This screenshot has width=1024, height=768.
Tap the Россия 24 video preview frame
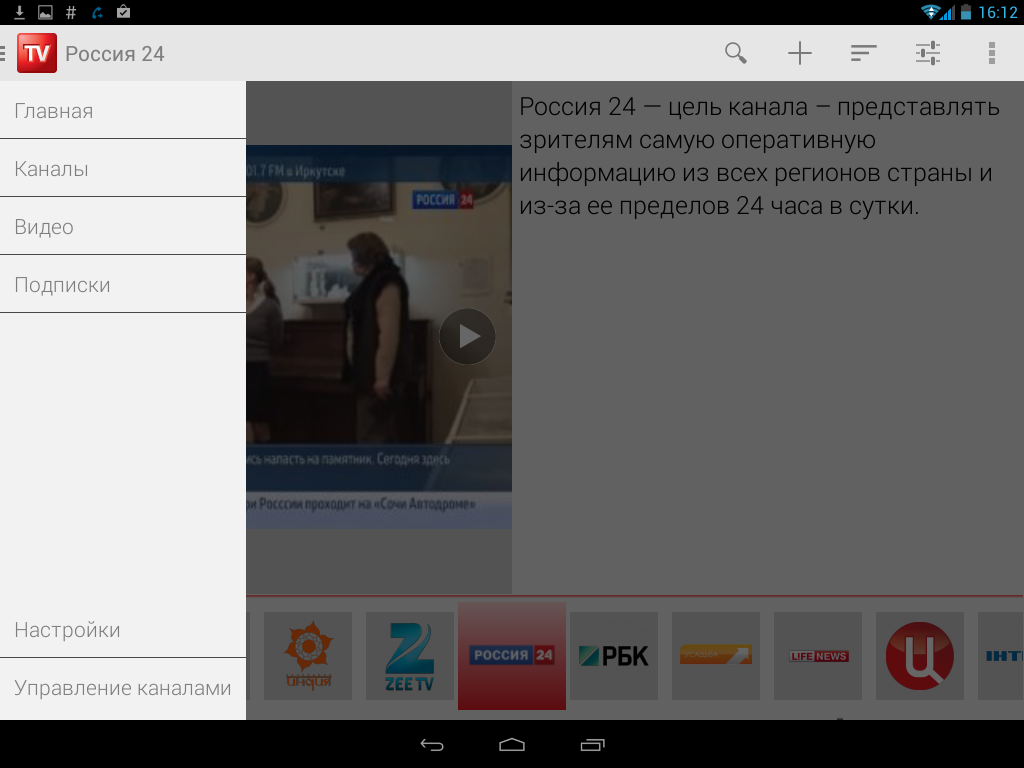(x=379, y=336)
